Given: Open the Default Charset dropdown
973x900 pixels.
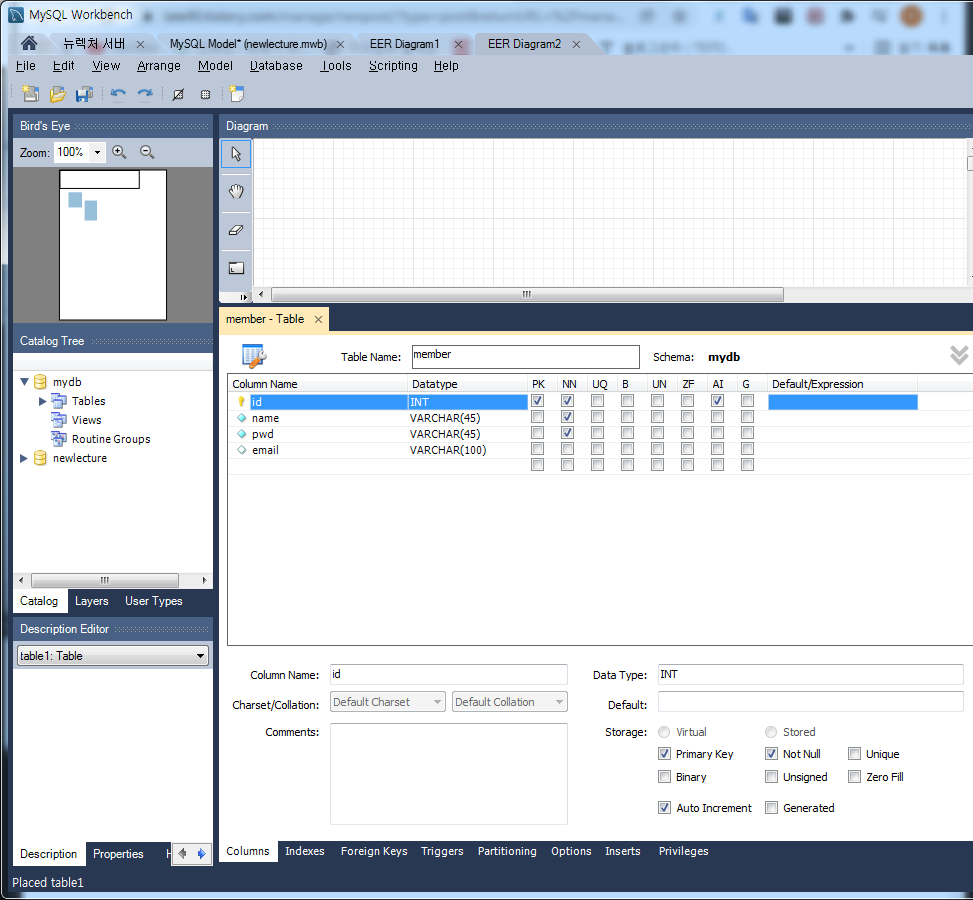Looking at the screenshot, I should [388, 702].
